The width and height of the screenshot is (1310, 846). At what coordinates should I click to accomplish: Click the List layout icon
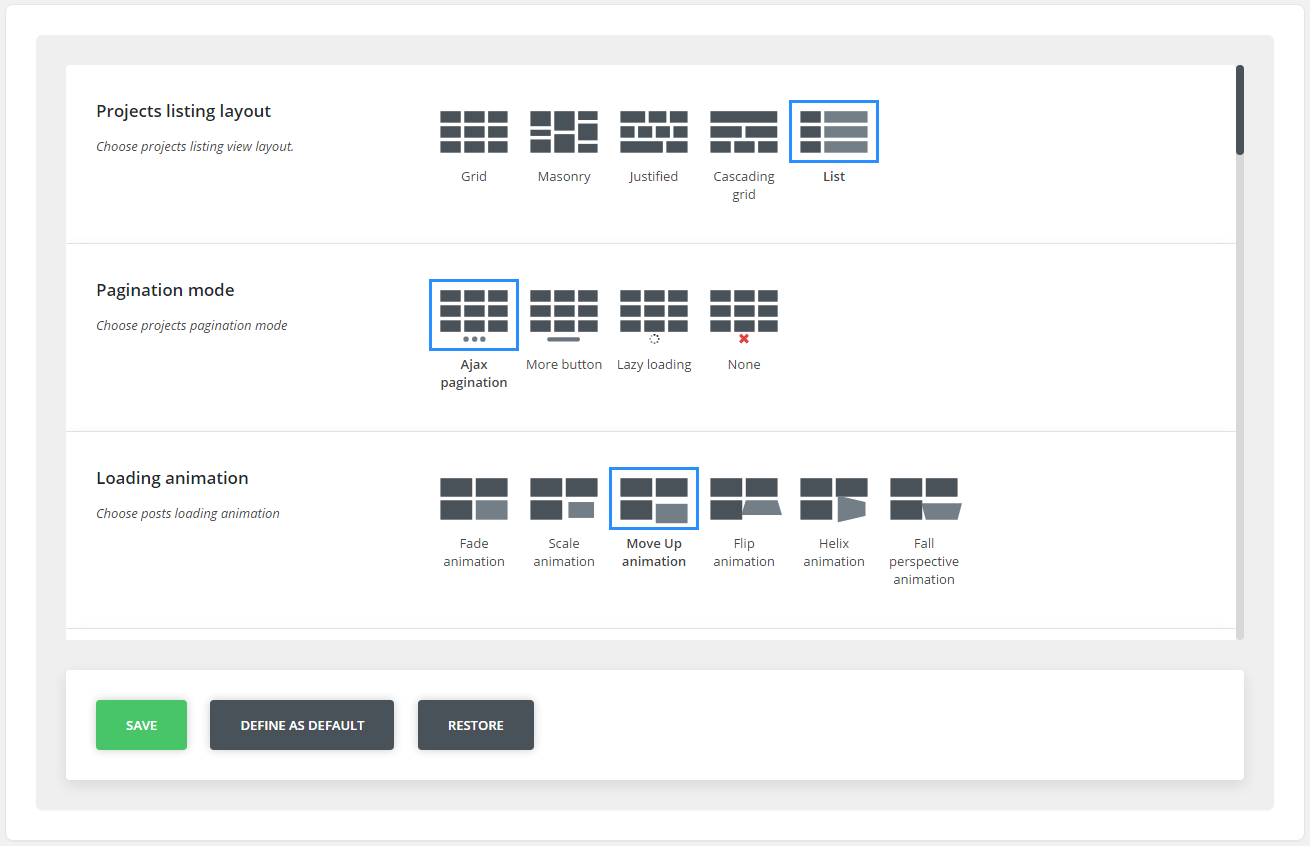point(834,132)
